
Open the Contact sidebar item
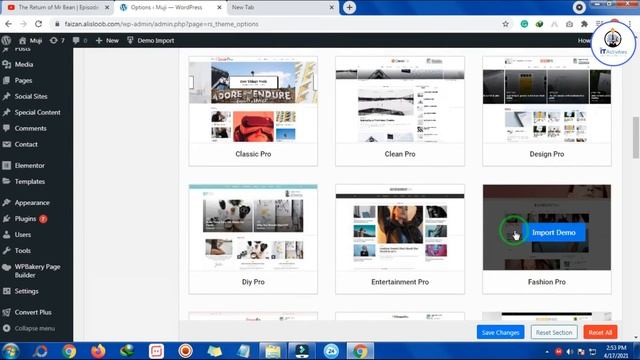tap(26, 144)
